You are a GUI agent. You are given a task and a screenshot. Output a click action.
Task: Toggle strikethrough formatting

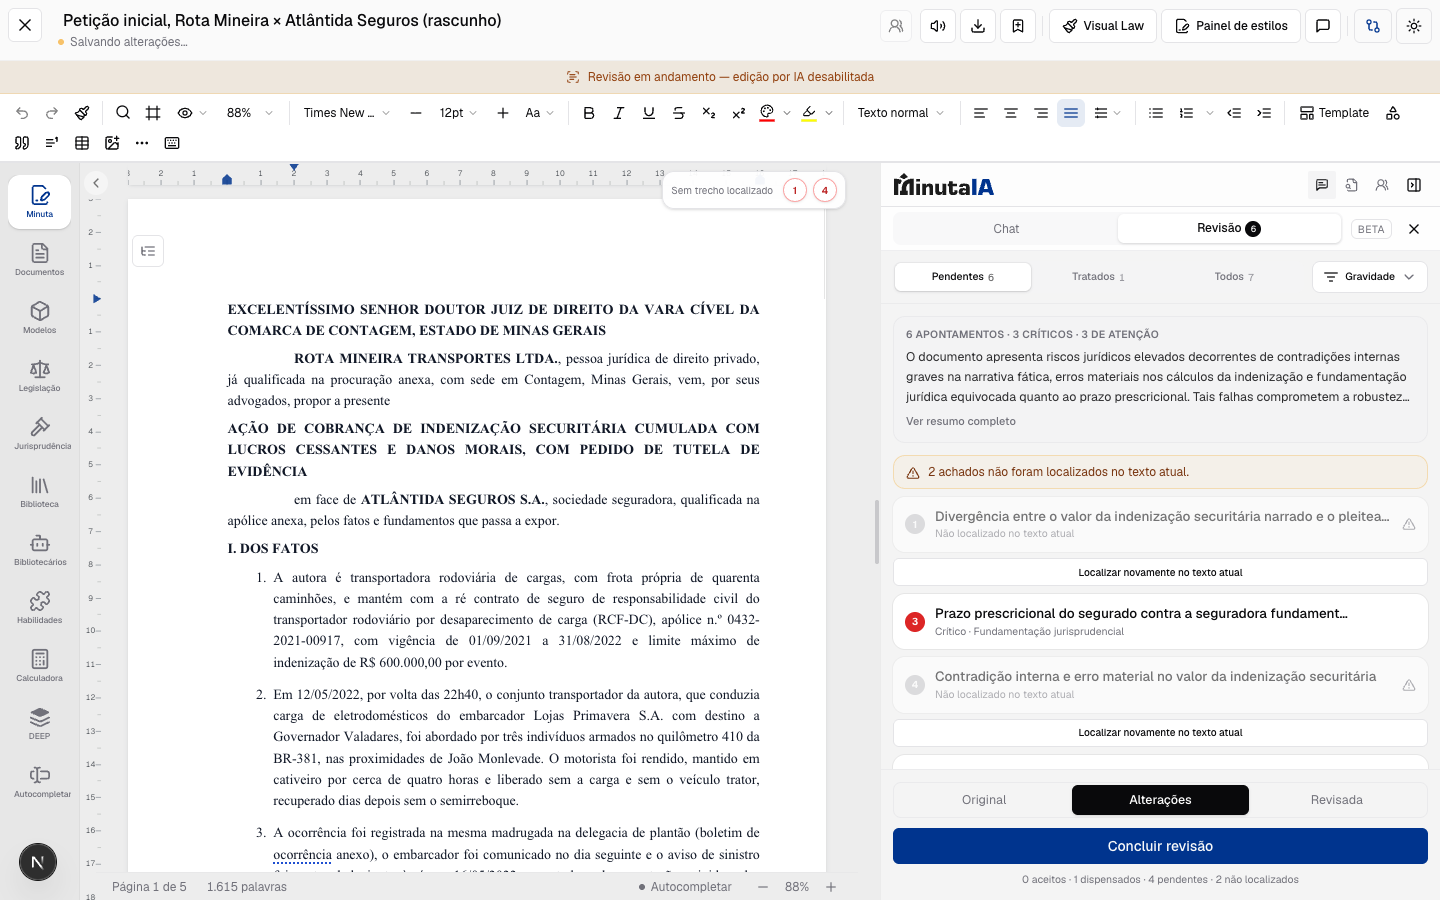[x=679, y=113]
